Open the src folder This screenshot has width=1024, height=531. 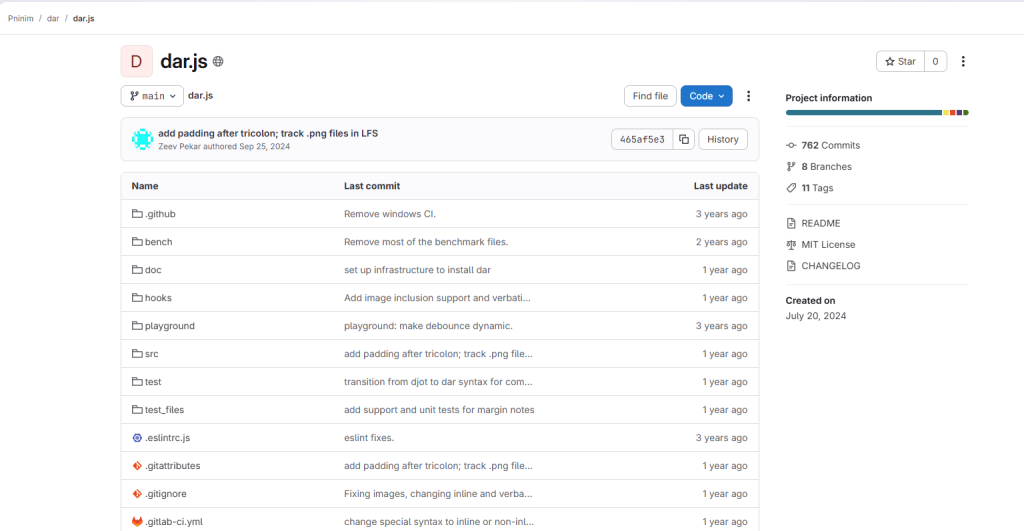point(151,354)
